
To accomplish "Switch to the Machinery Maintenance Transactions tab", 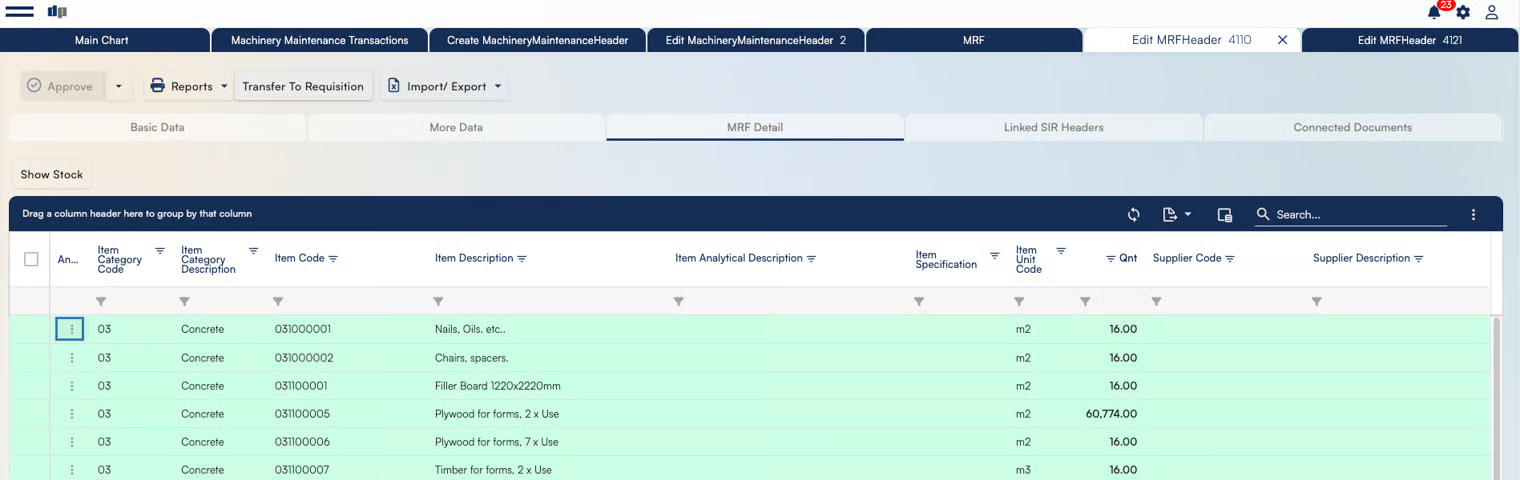I will (x=319, y=41).
